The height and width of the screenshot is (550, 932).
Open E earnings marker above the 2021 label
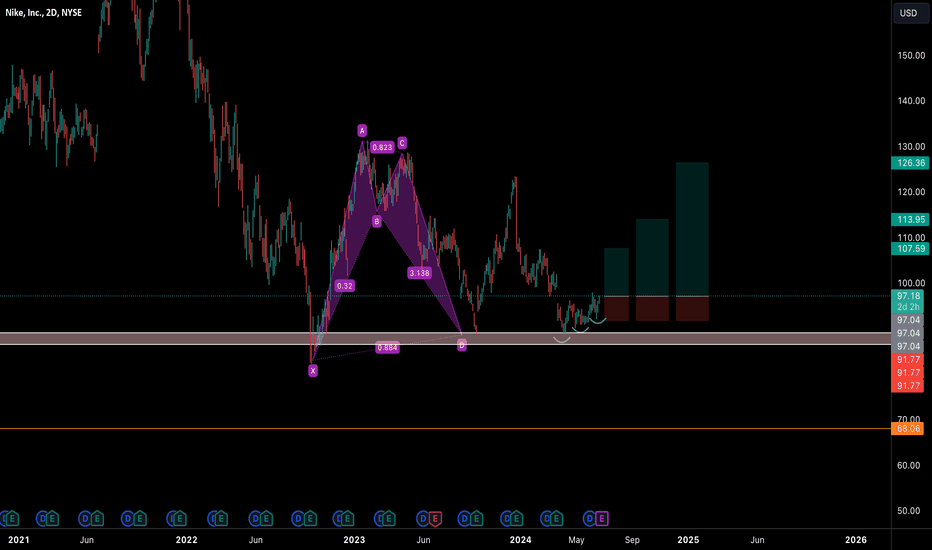coord(12,518)
